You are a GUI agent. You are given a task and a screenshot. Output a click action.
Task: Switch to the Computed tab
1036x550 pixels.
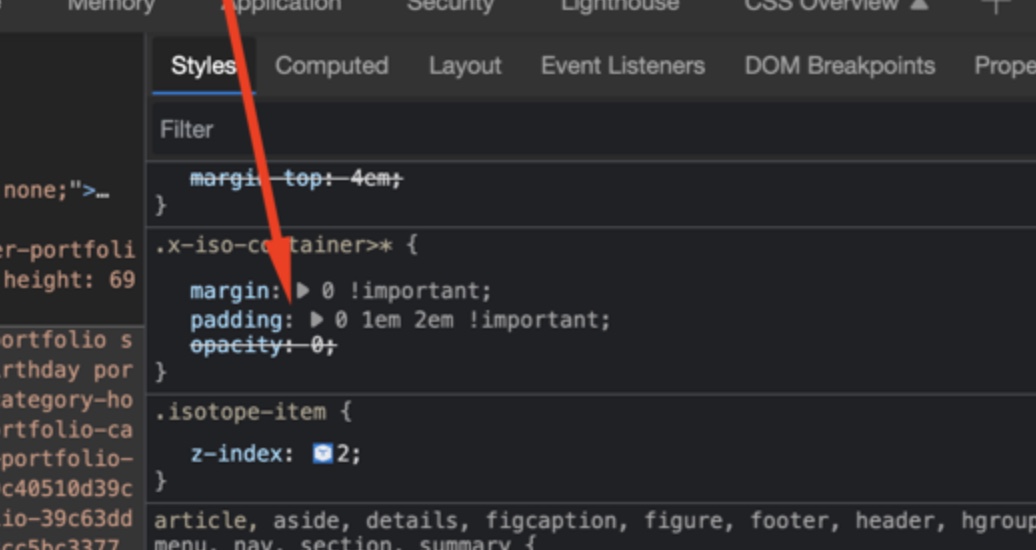pos(331,66)
